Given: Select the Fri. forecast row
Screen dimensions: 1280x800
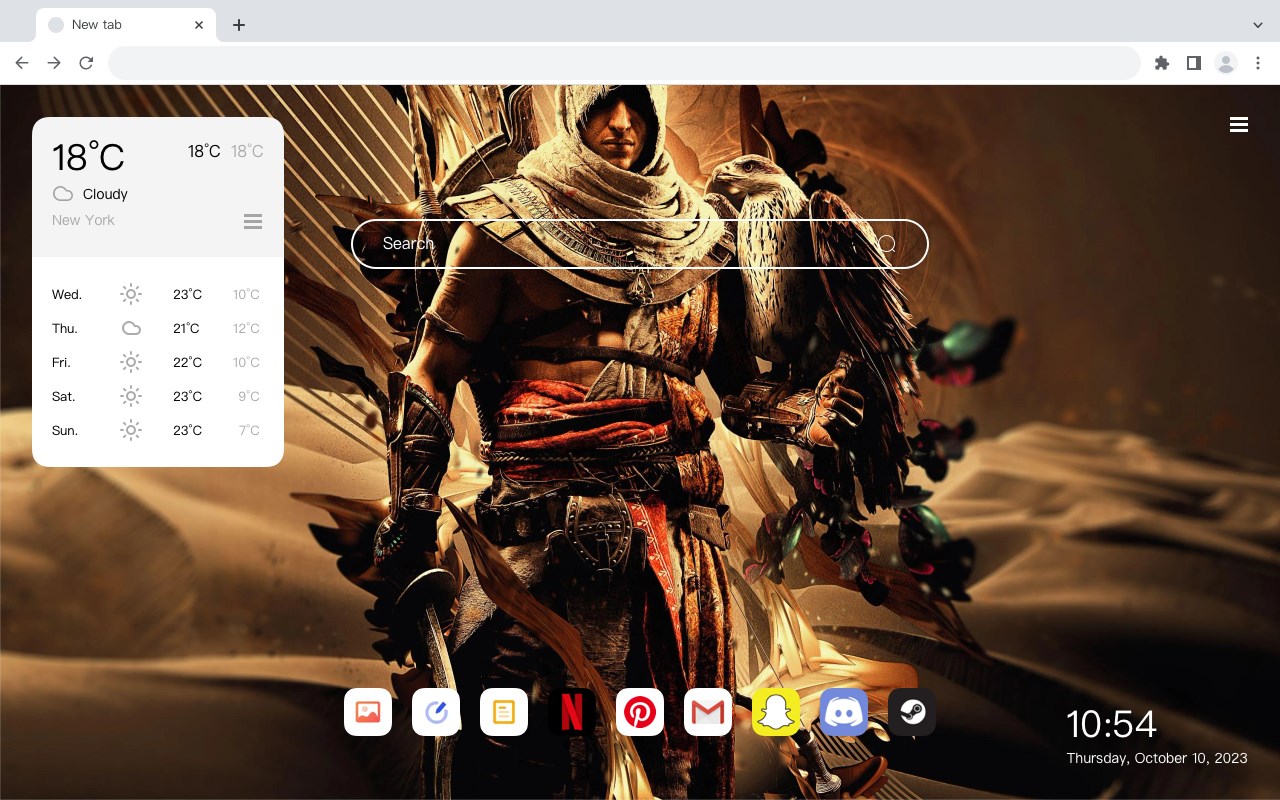Looking at the screenshot, I should [157, 362].
